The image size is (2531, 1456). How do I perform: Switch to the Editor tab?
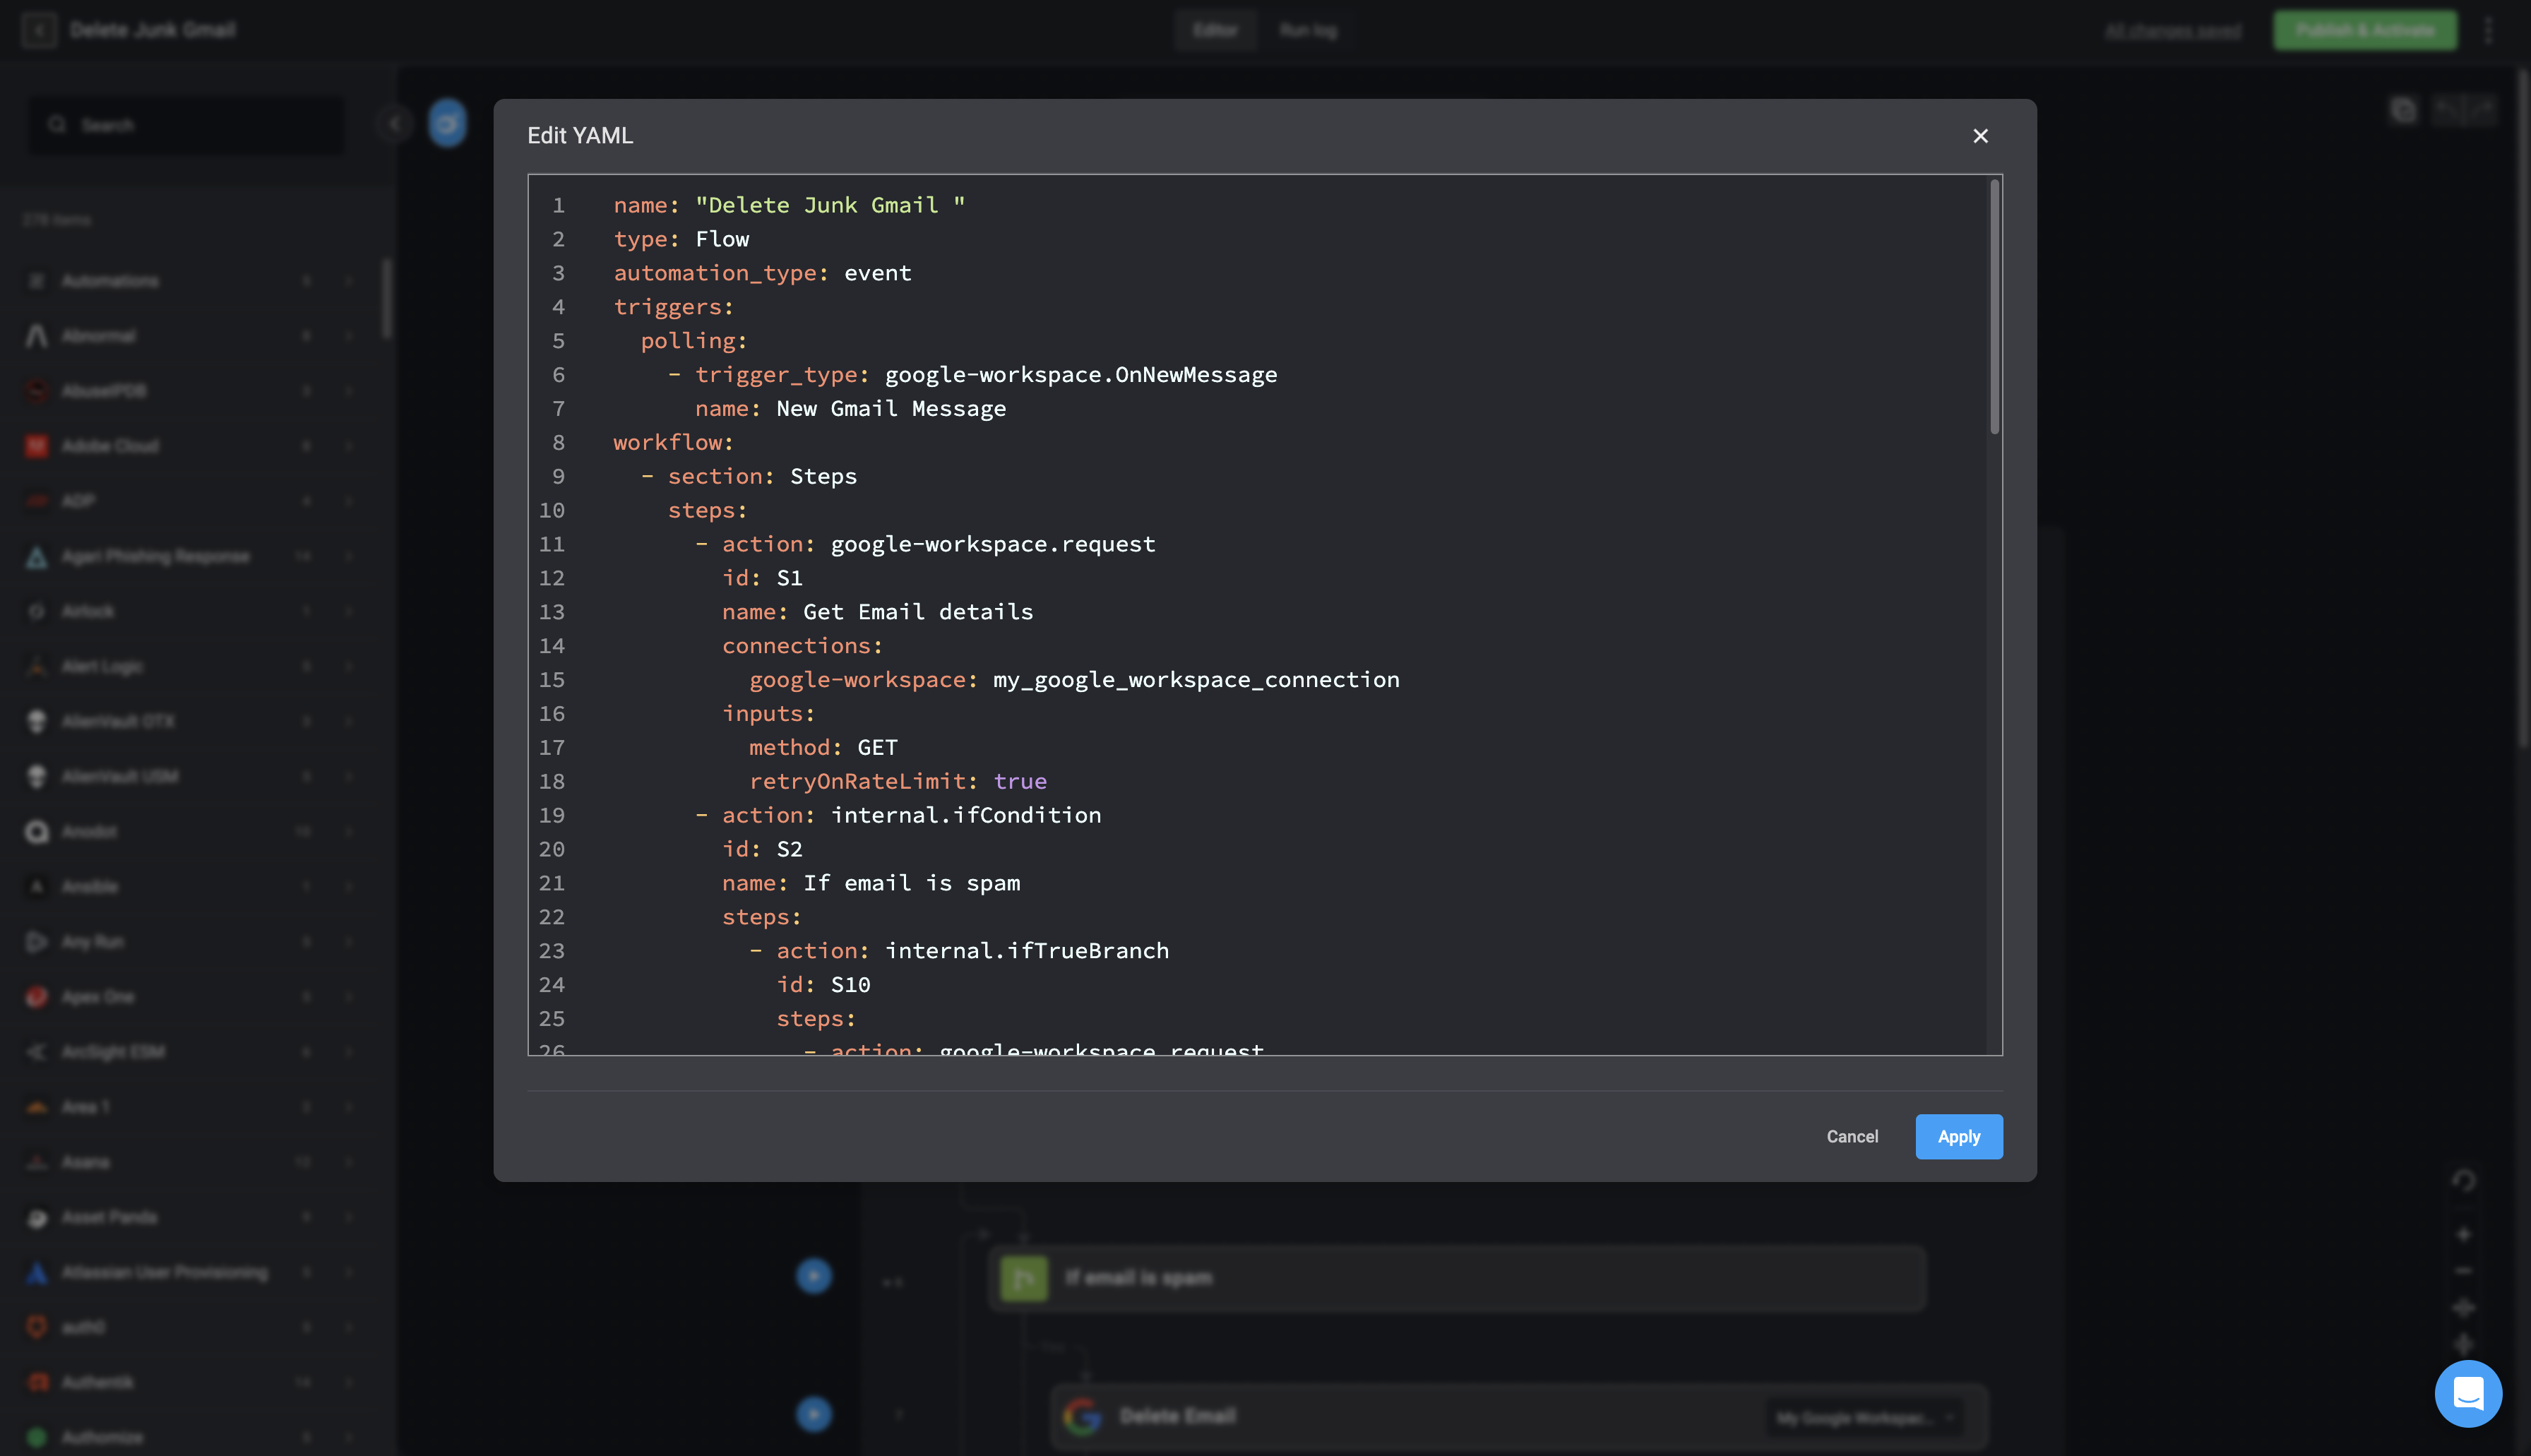(1215, 30)
